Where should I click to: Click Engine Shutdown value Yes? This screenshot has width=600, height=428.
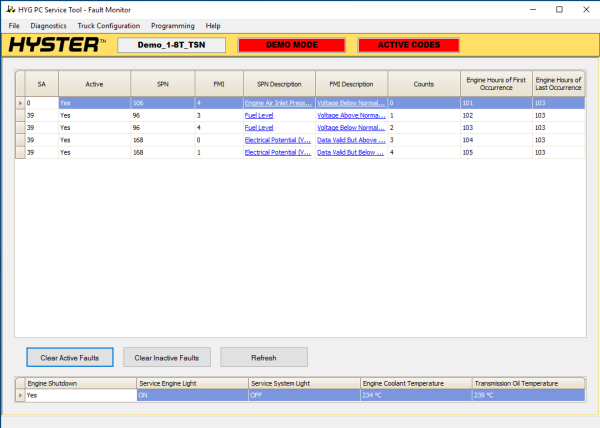click(x=81, y=395)
